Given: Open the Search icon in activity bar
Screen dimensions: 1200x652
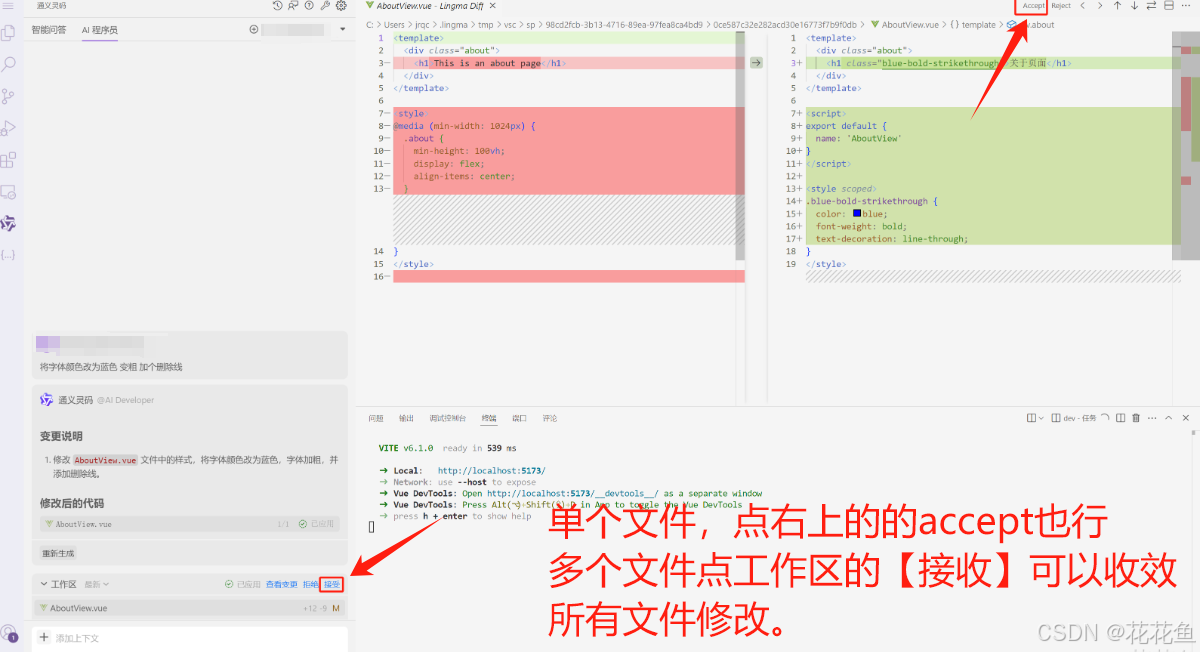Looking at the screenshot, I should tap(9, 65).
